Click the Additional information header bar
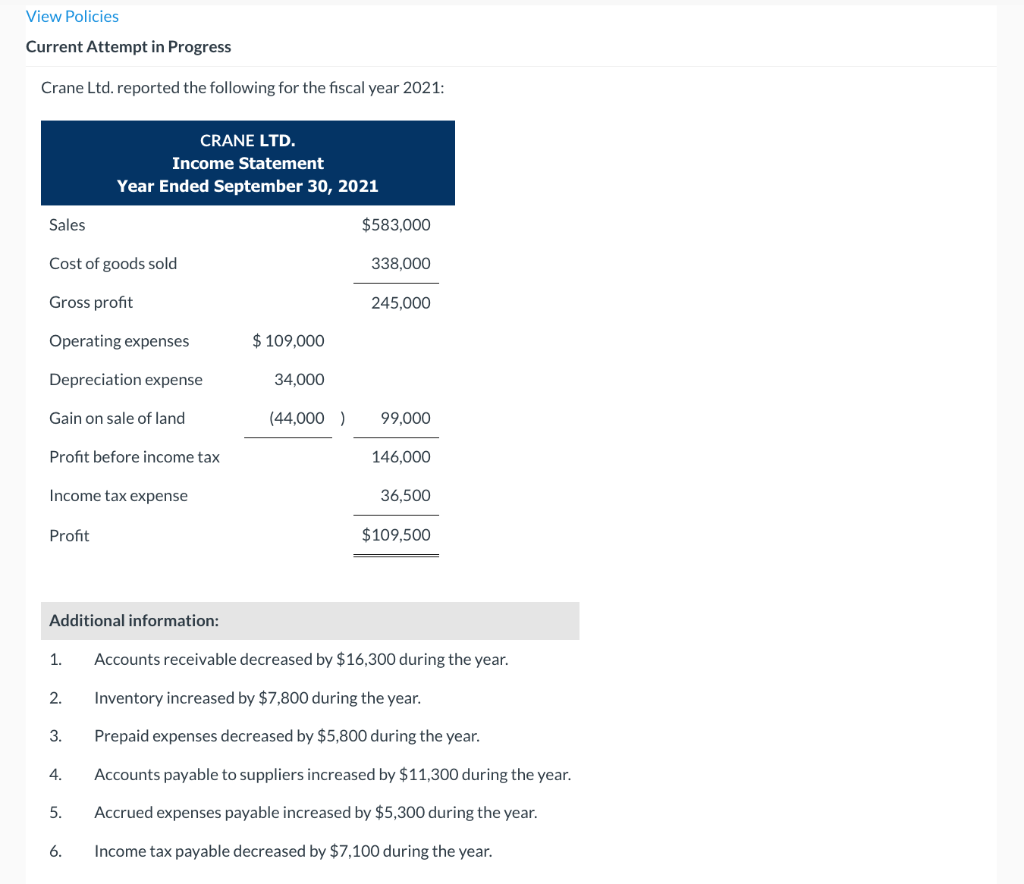1024x884 pixels. pyautogui.click(x=133, y=620)
